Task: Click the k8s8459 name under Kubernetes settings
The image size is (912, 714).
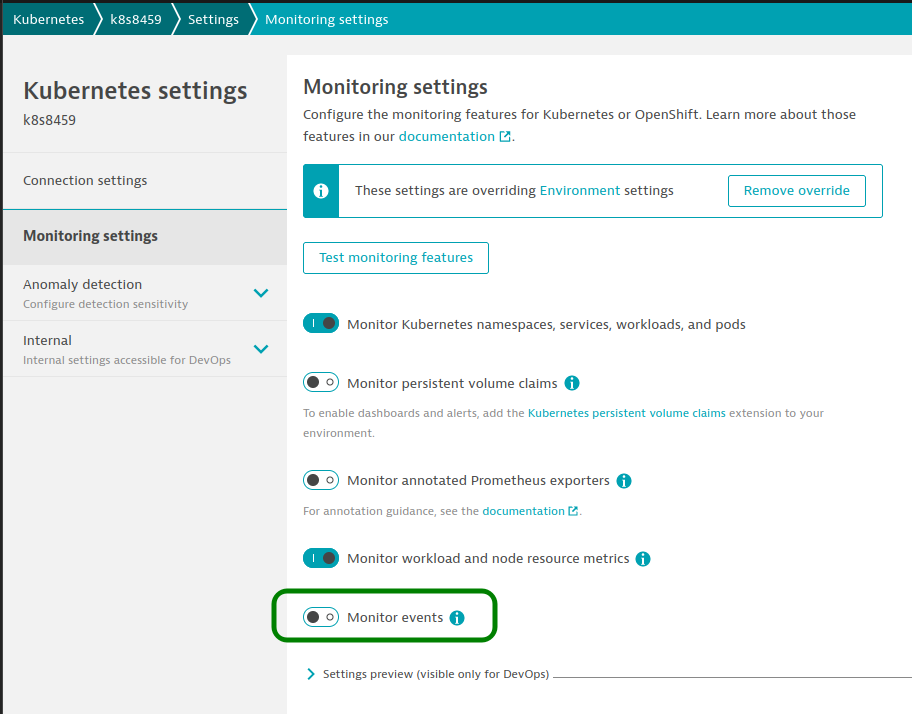Action: (x=49, y=120)
